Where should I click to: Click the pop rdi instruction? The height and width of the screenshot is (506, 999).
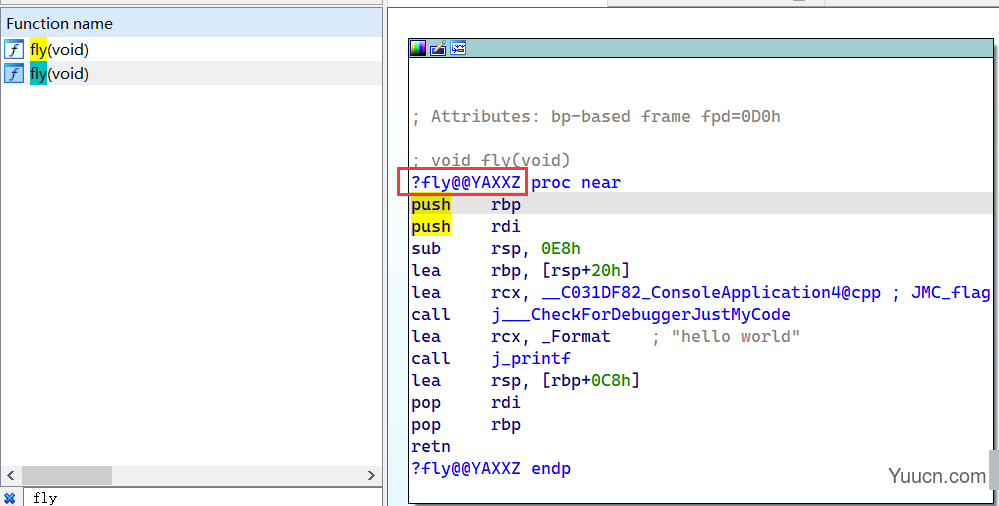pos(466,402)
